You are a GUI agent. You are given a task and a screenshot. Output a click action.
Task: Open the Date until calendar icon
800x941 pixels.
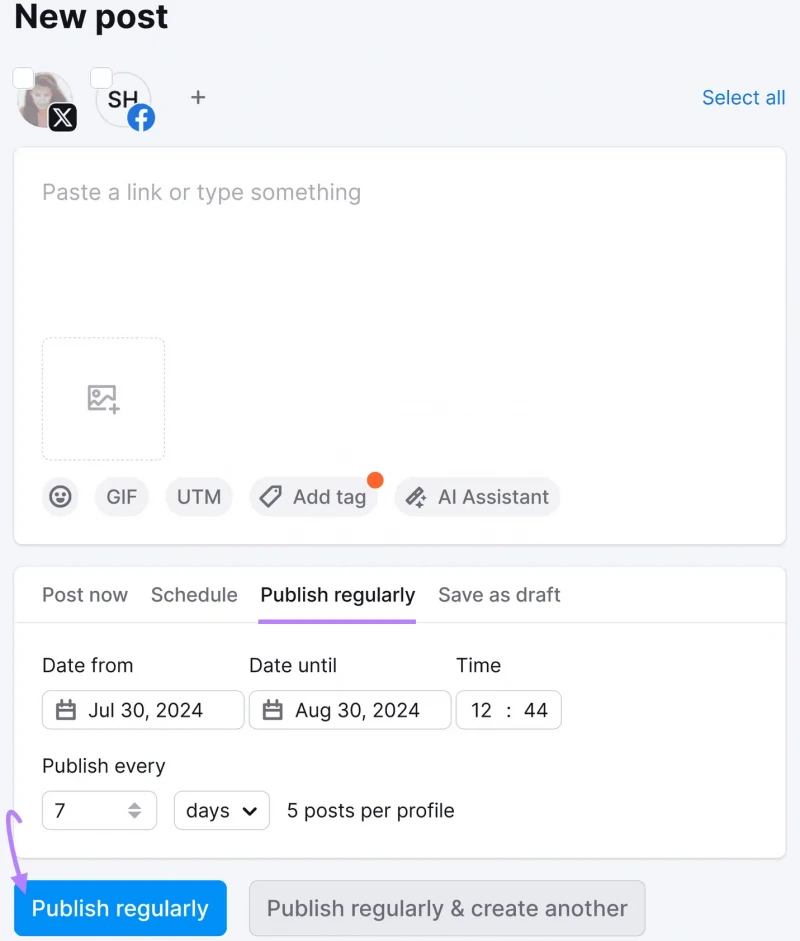pos(272,710)
